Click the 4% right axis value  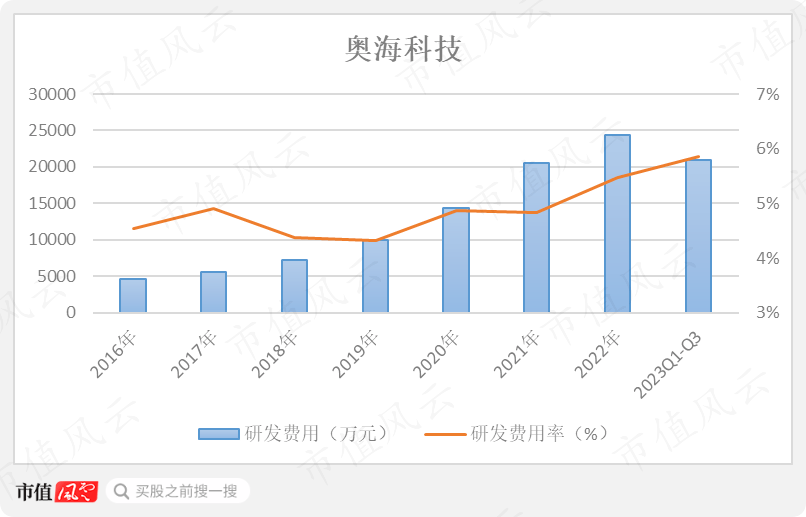767,258
